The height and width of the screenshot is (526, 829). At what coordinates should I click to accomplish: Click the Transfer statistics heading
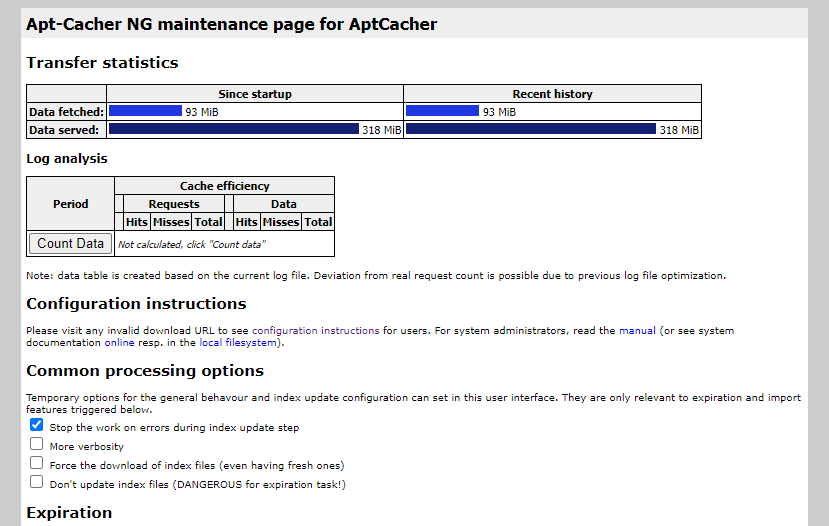tap(103, 63)
